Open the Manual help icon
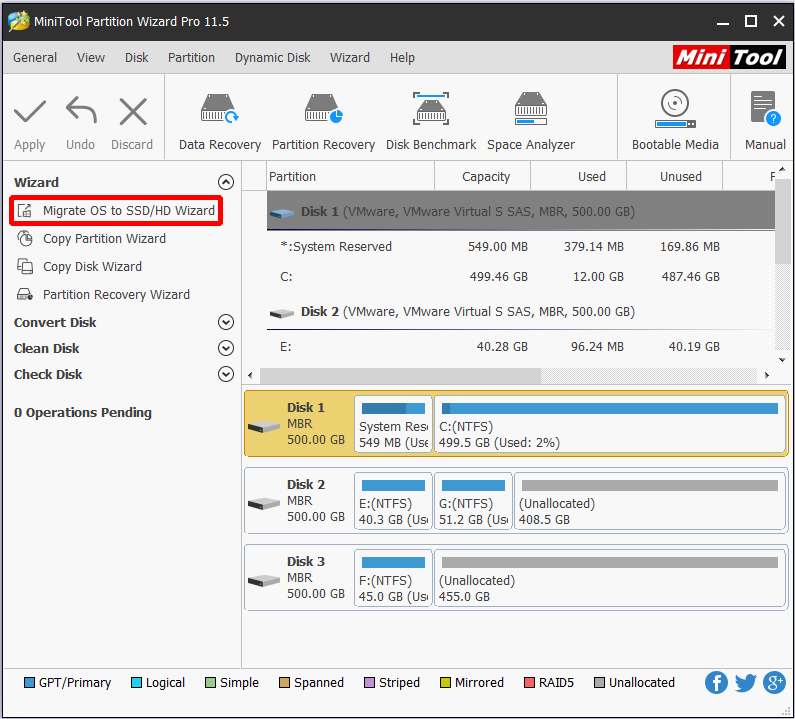 click(766, 108)
